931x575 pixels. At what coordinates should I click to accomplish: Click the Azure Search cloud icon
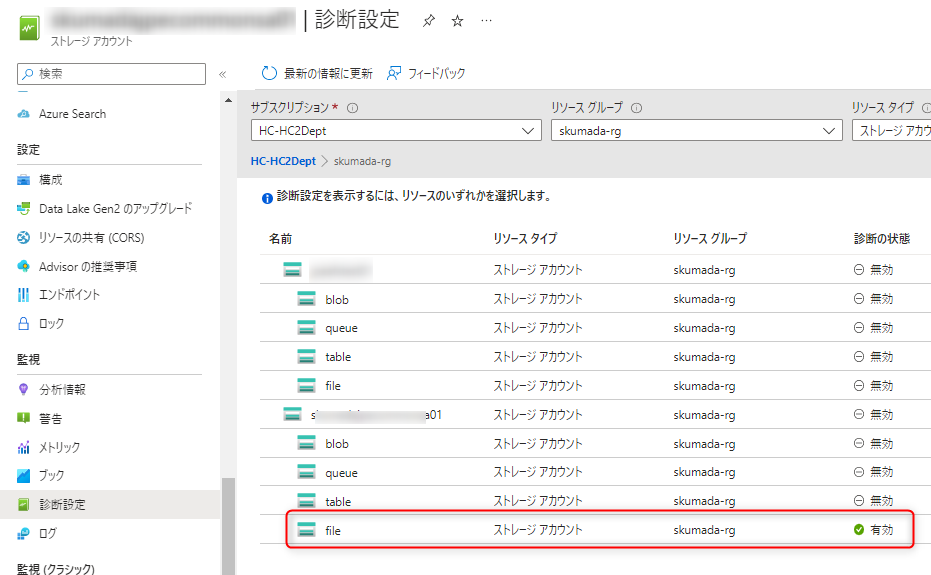(x=23, y=114)
